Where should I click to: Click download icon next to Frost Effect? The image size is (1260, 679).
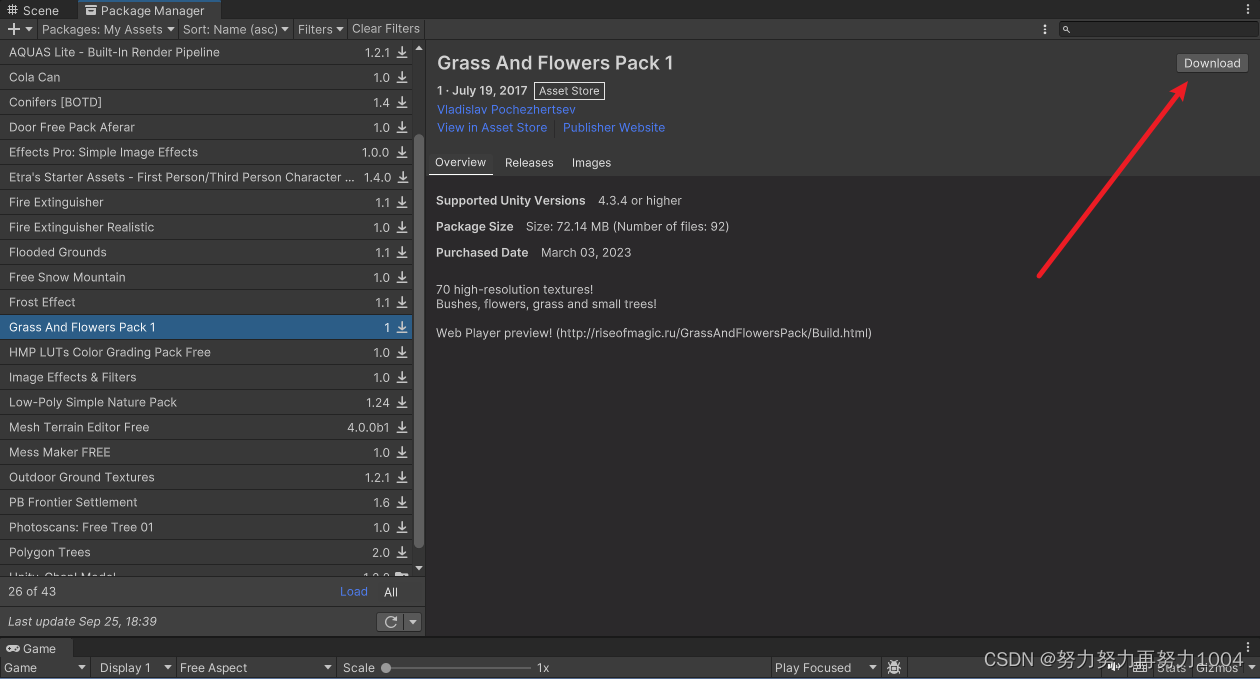coord(402,302)
